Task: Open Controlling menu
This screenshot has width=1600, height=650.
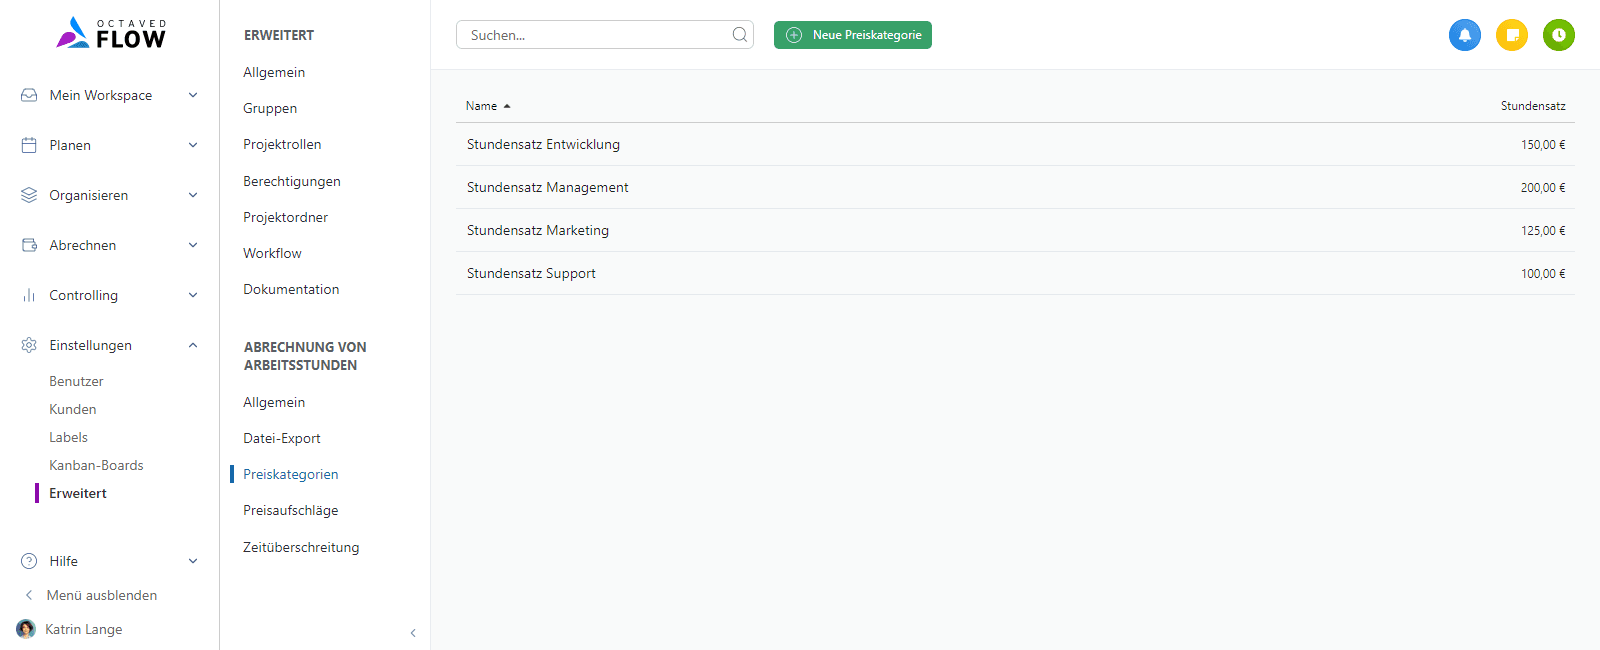Action: (84, 295)
